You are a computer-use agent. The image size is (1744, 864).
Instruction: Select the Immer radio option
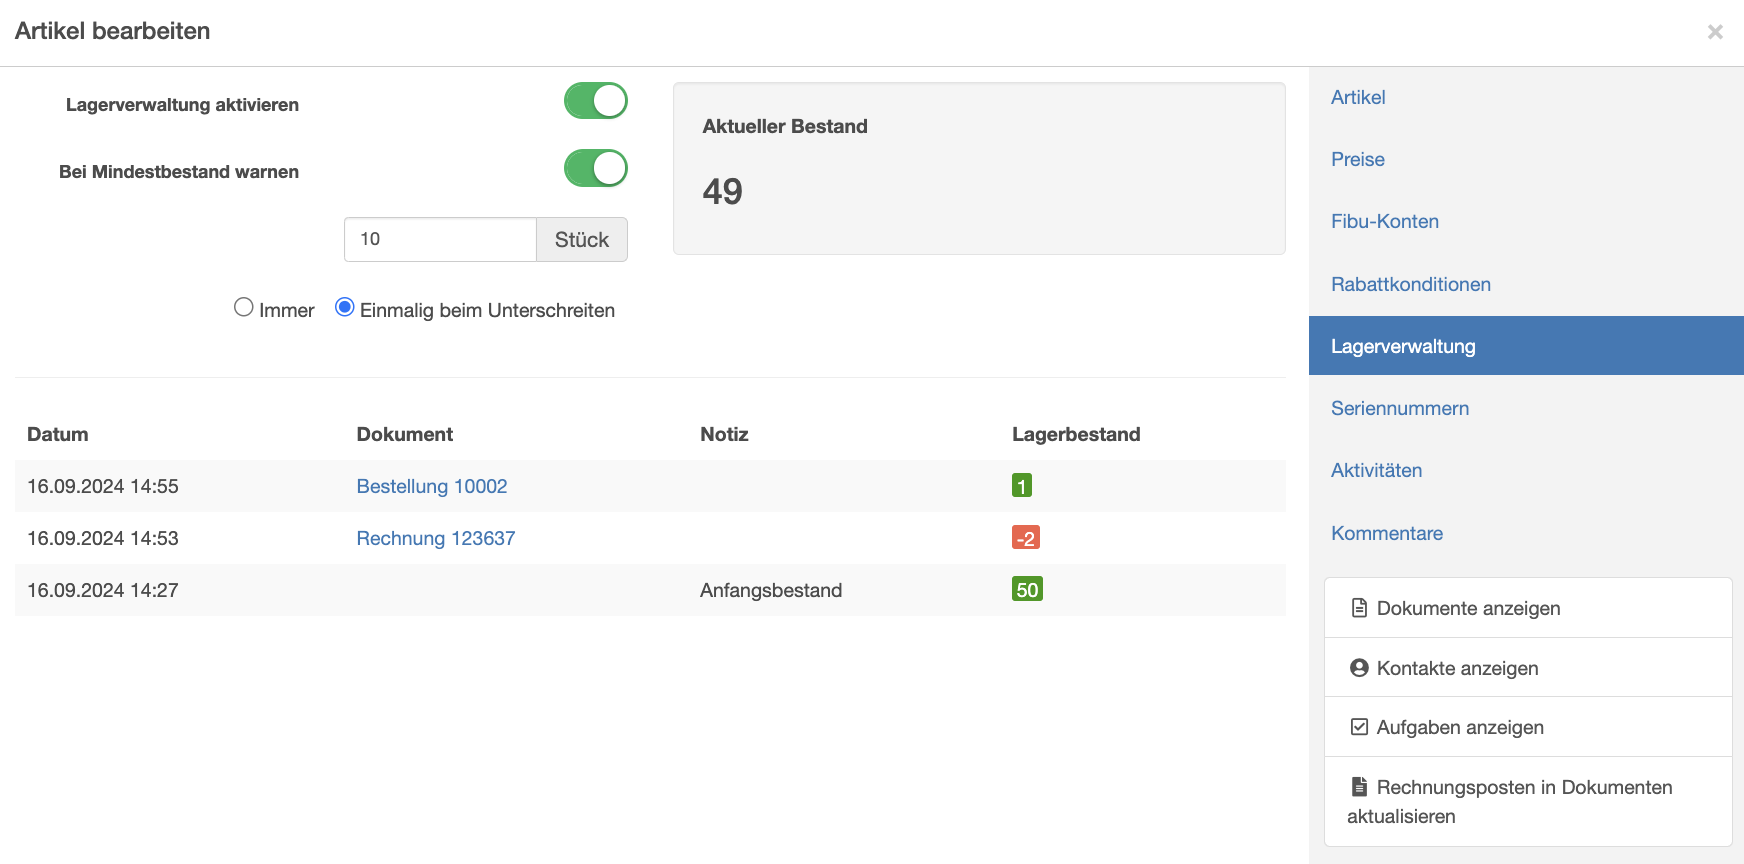(244, 308)
